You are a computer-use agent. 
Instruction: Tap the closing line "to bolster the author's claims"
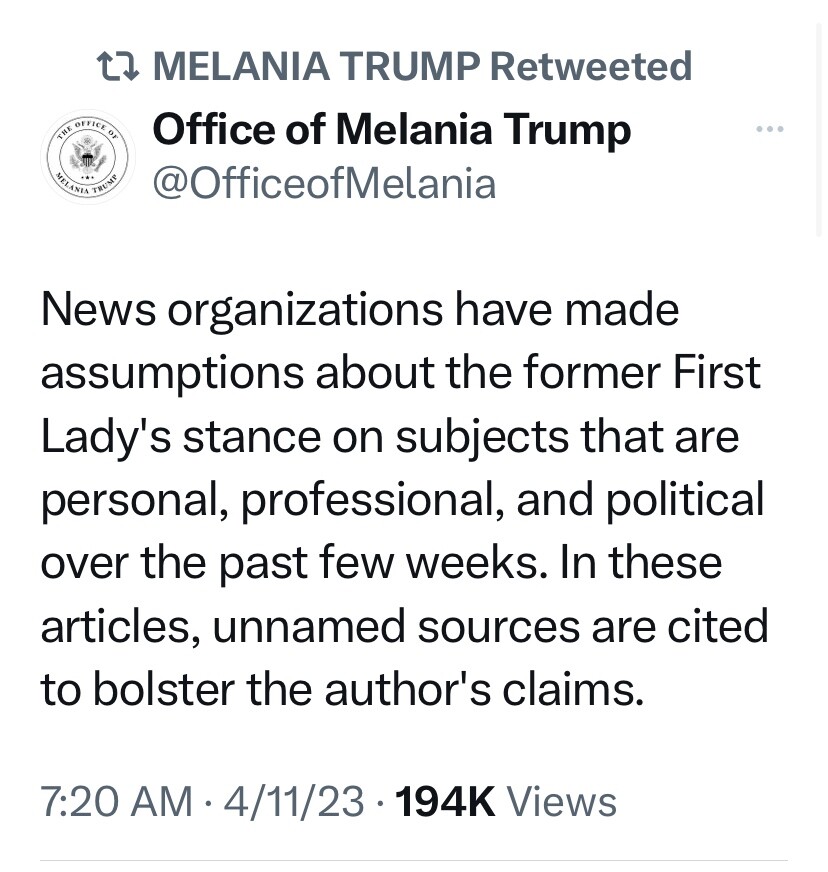[x=343, y=690]
